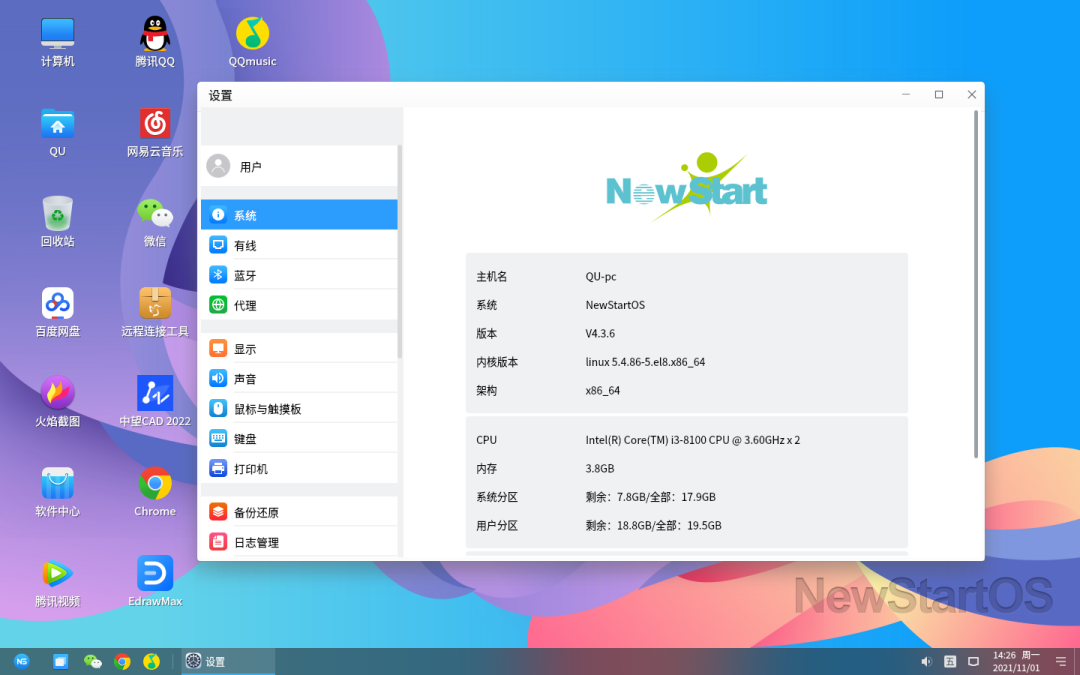Viewport: 1080px width, 675px height.
Task: Open 鼠标与触摸板 settings
Action: coord(300,408)
